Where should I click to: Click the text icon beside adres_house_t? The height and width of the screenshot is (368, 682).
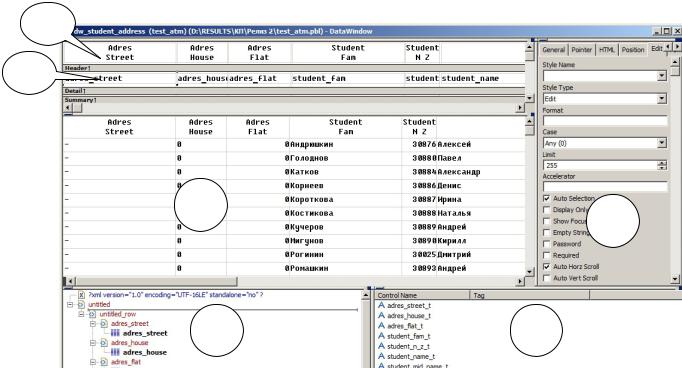coord(381,315)
